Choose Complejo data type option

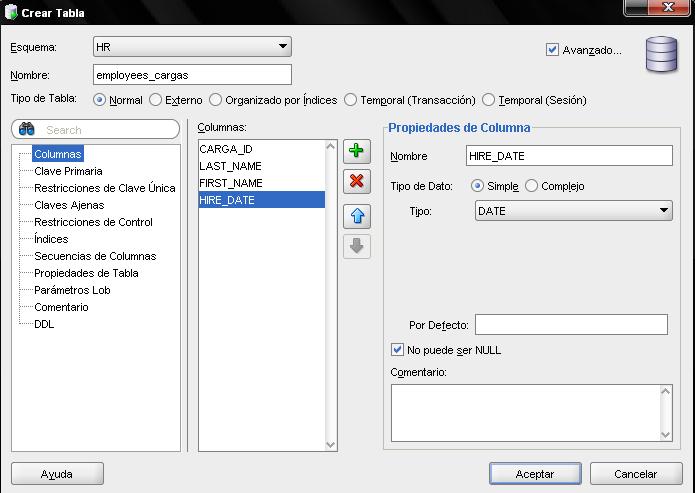tap(531, 186)
